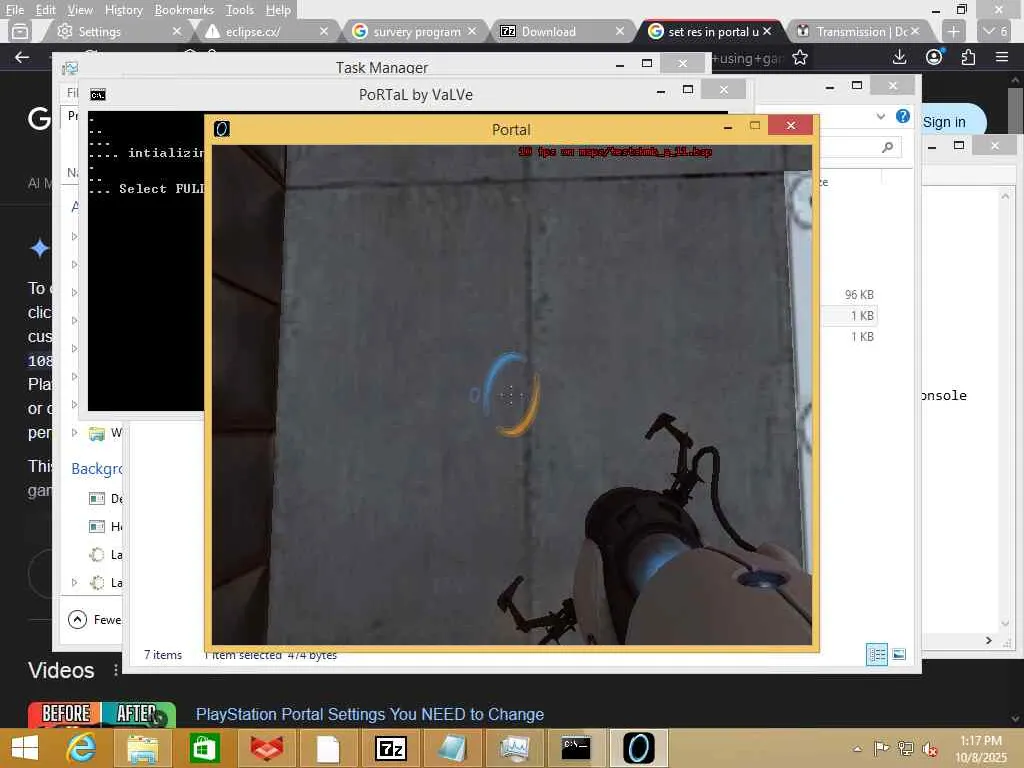Expand the explorer ribbon chevron
This screenshot has height=768, width=1024.
point(880,116)
